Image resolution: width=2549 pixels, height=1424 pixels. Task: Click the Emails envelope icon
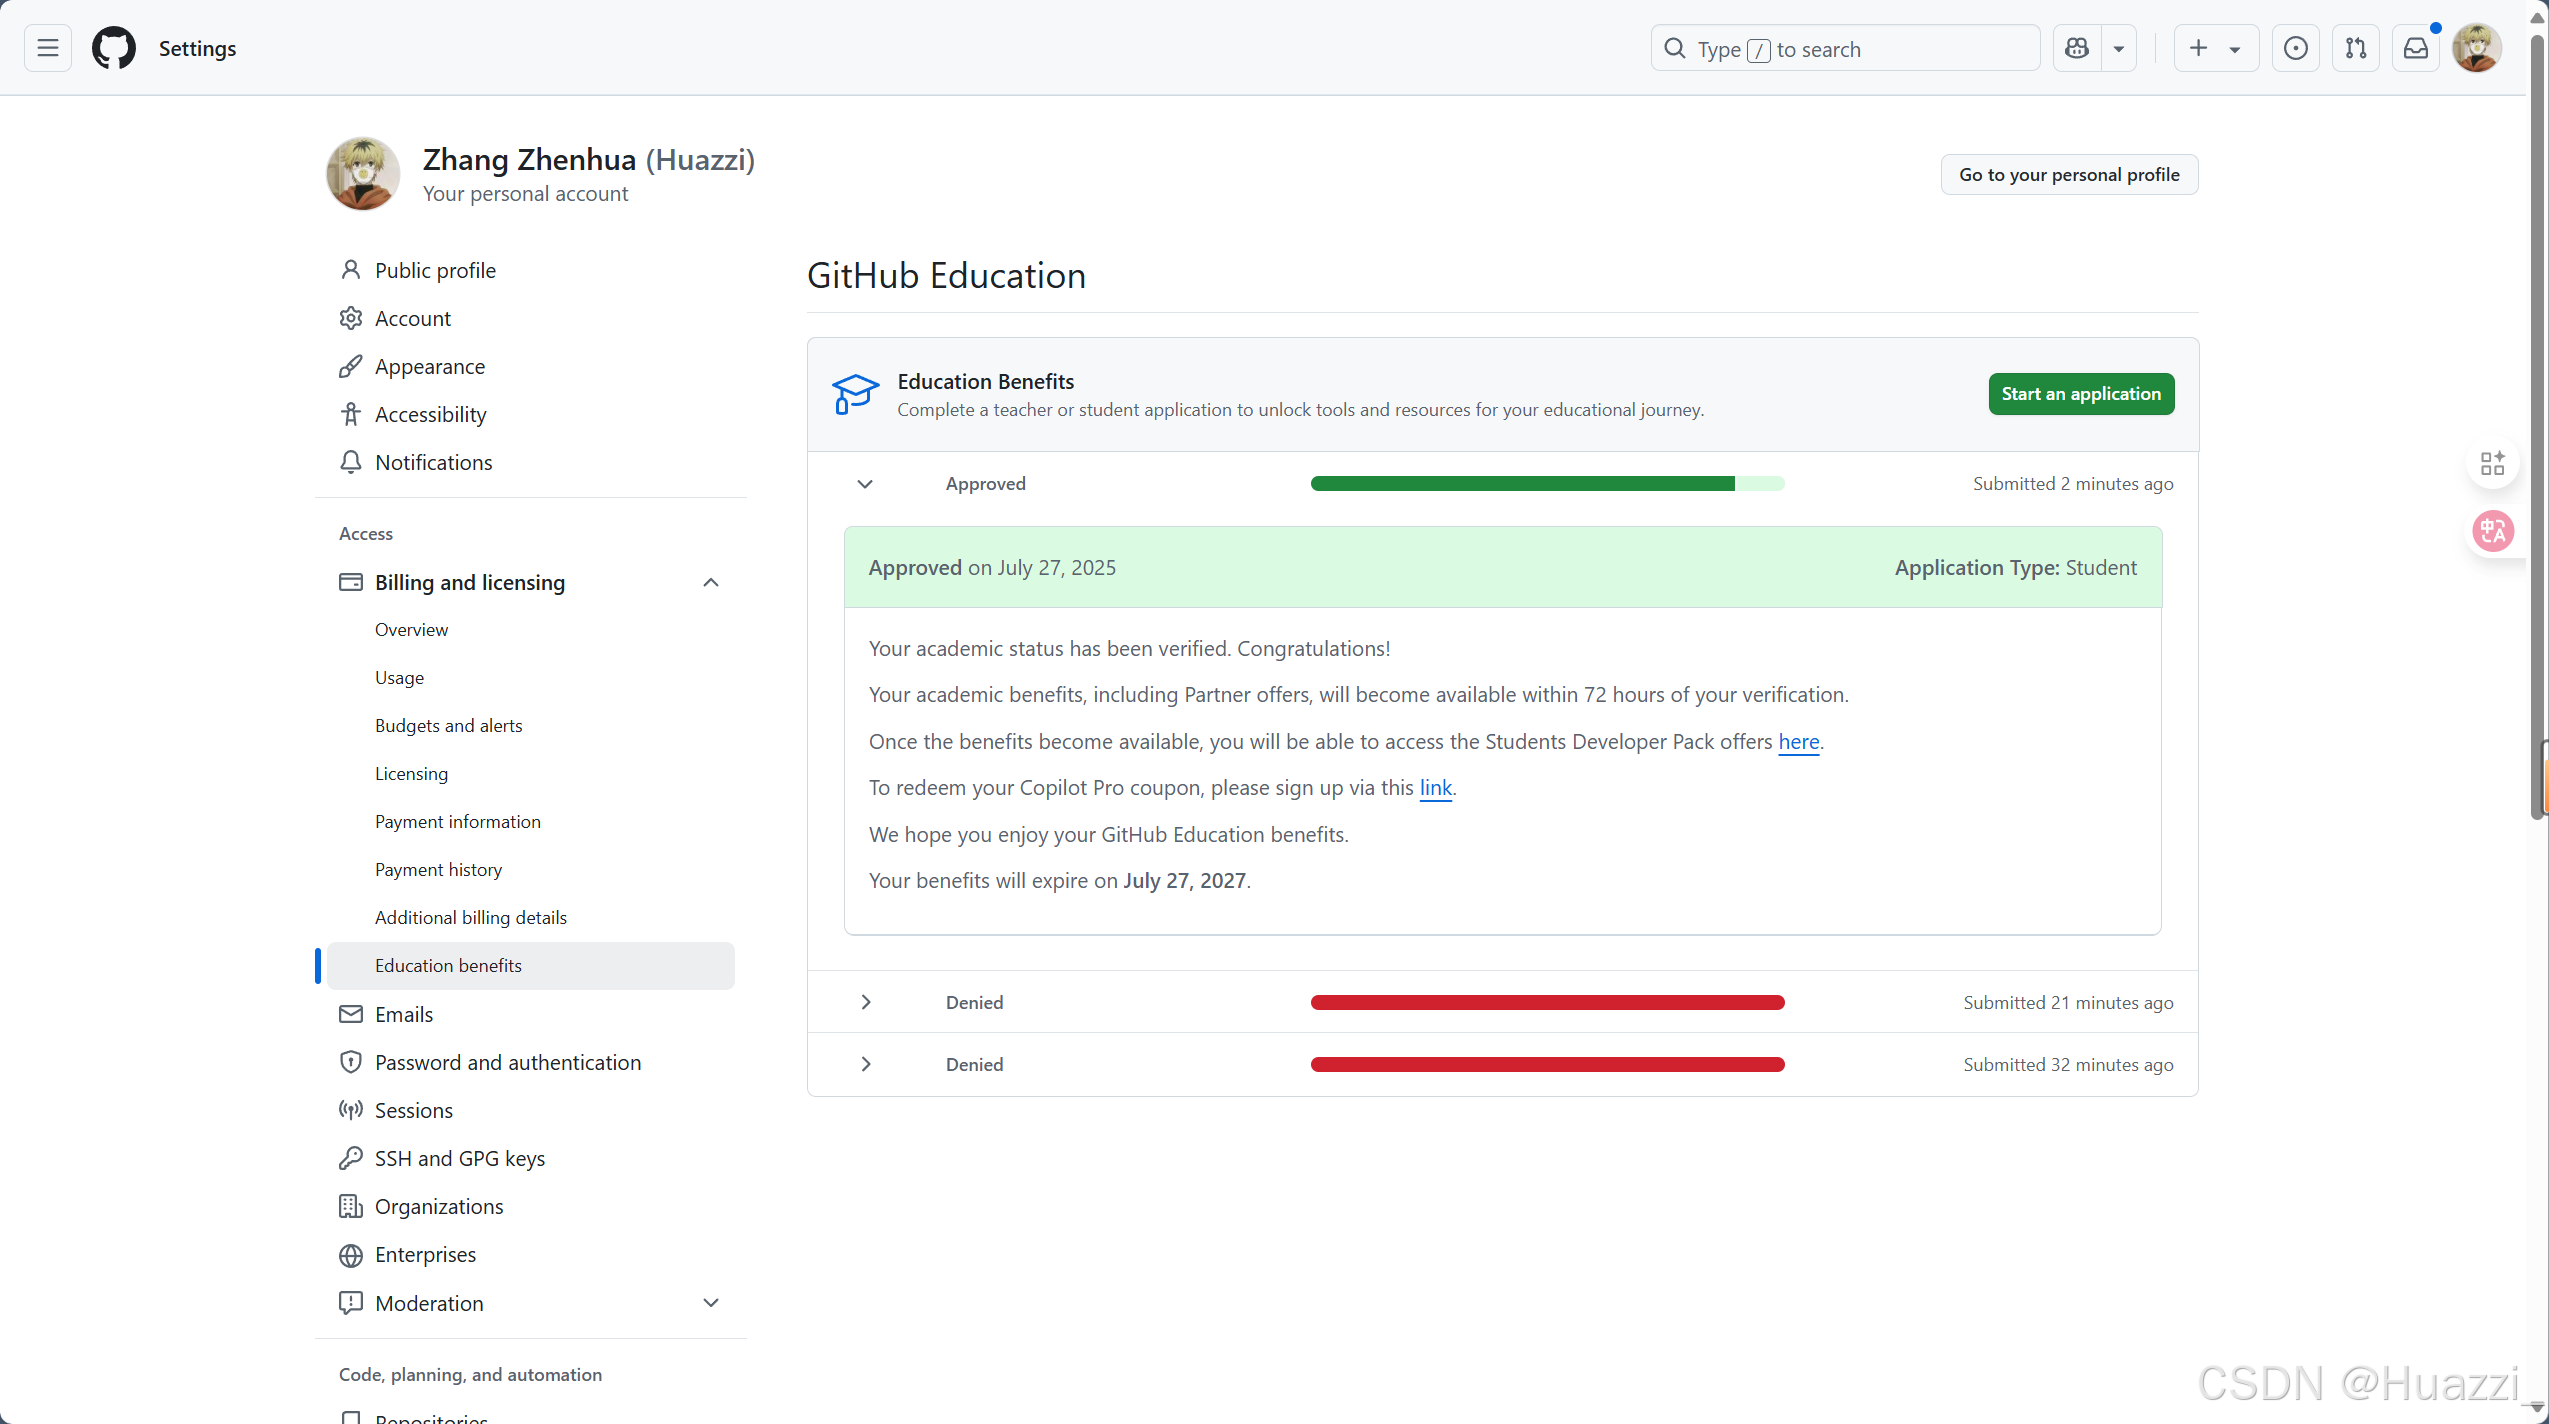[x=351, y=1014]
